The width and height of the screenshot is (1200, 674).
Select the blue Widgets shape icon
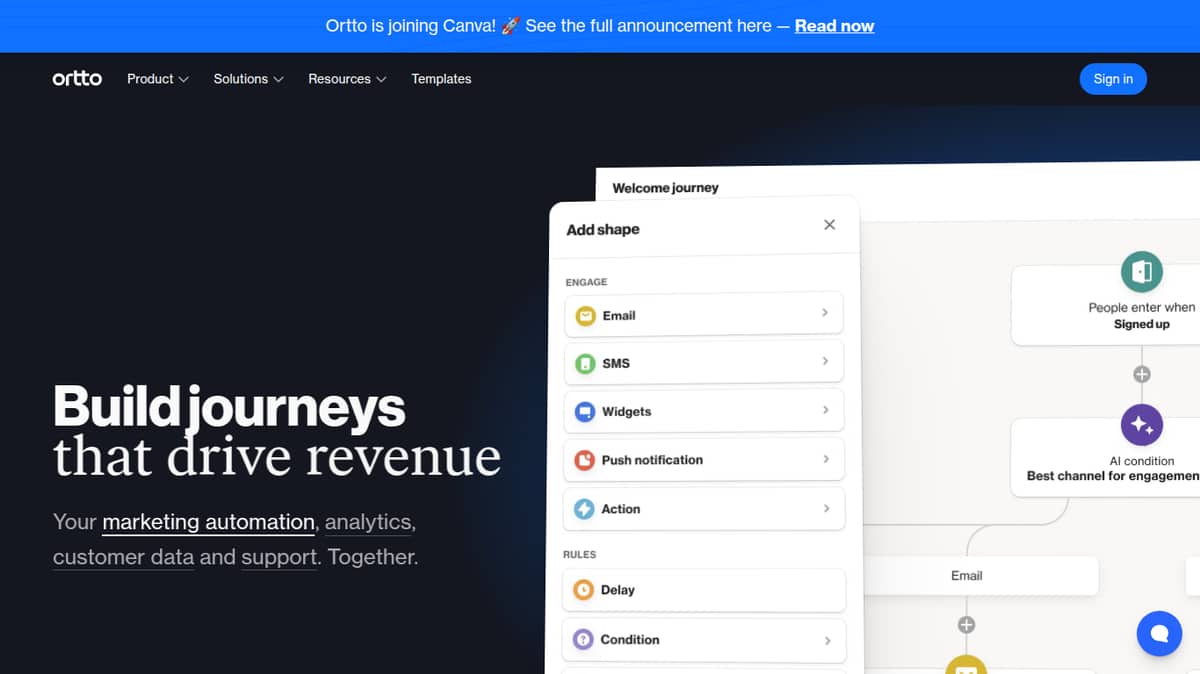point(585,412)
